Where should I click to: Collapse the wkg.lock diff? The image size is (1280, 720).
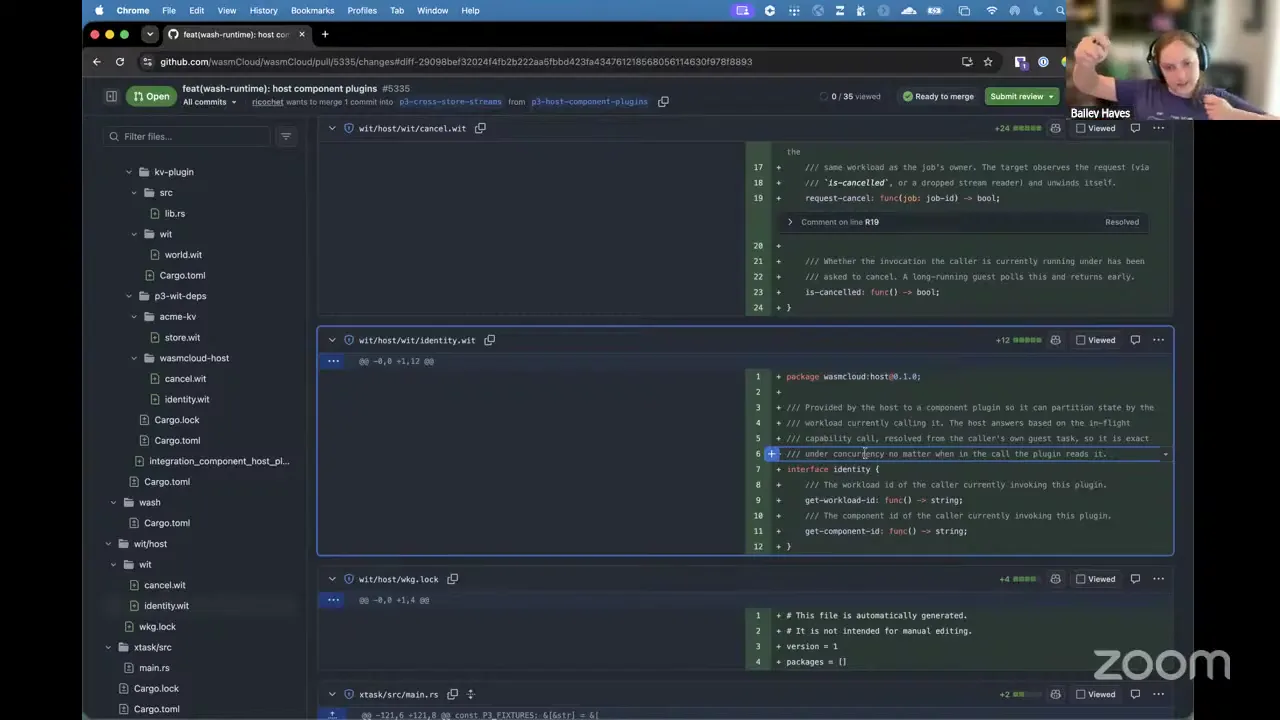click(332, 579)
